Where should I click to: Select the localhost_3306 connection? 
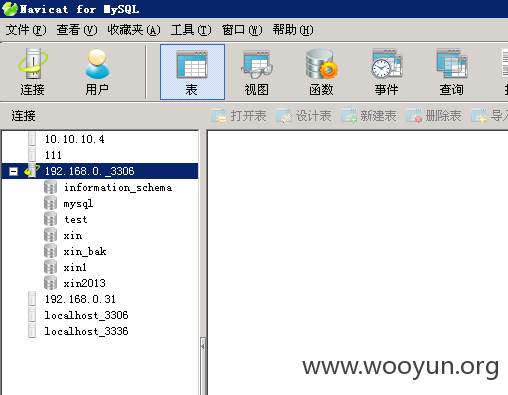point(86,315)
